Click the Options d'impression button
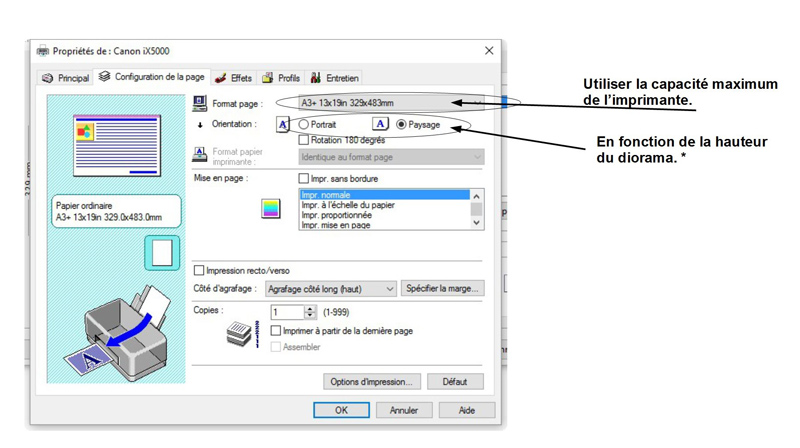This screenshot has width=800, height=448. coord(370,381)
